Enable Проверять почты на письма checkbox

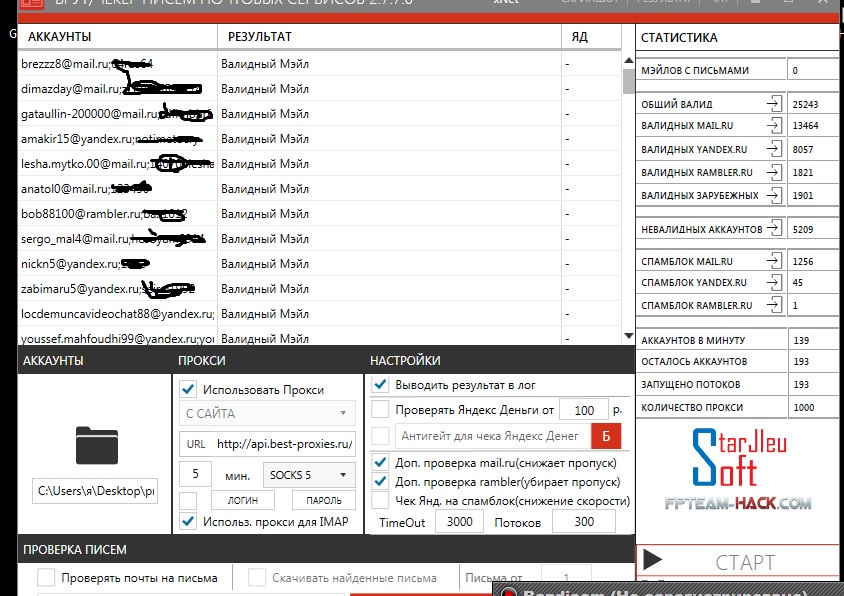point(46,578)
